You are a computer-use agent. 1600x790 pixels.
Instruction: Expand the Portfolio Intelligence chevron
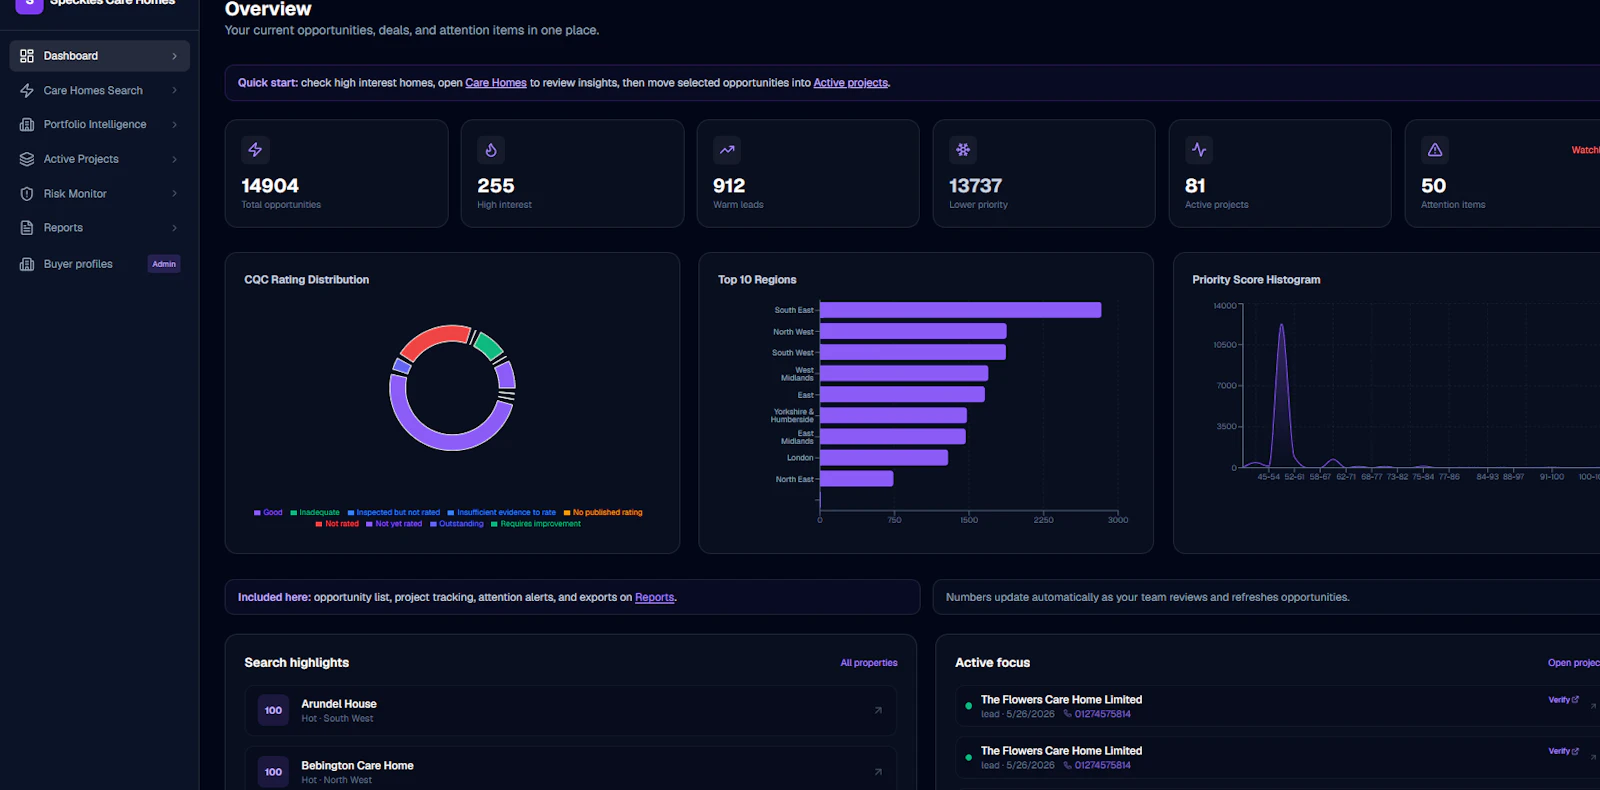pos(174,124)
